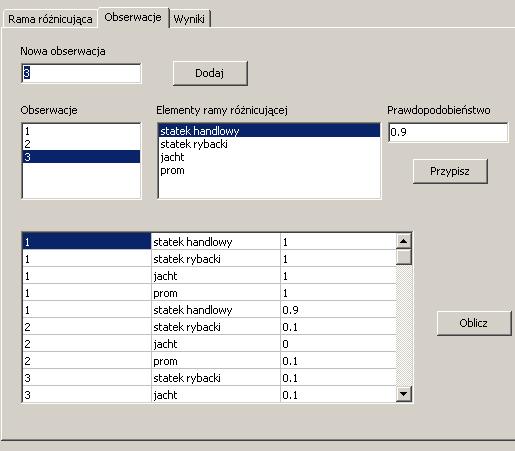Click table cell statek rybacki in observation 3 row
Screen dimensions: 515x451
tap(216, 378)
